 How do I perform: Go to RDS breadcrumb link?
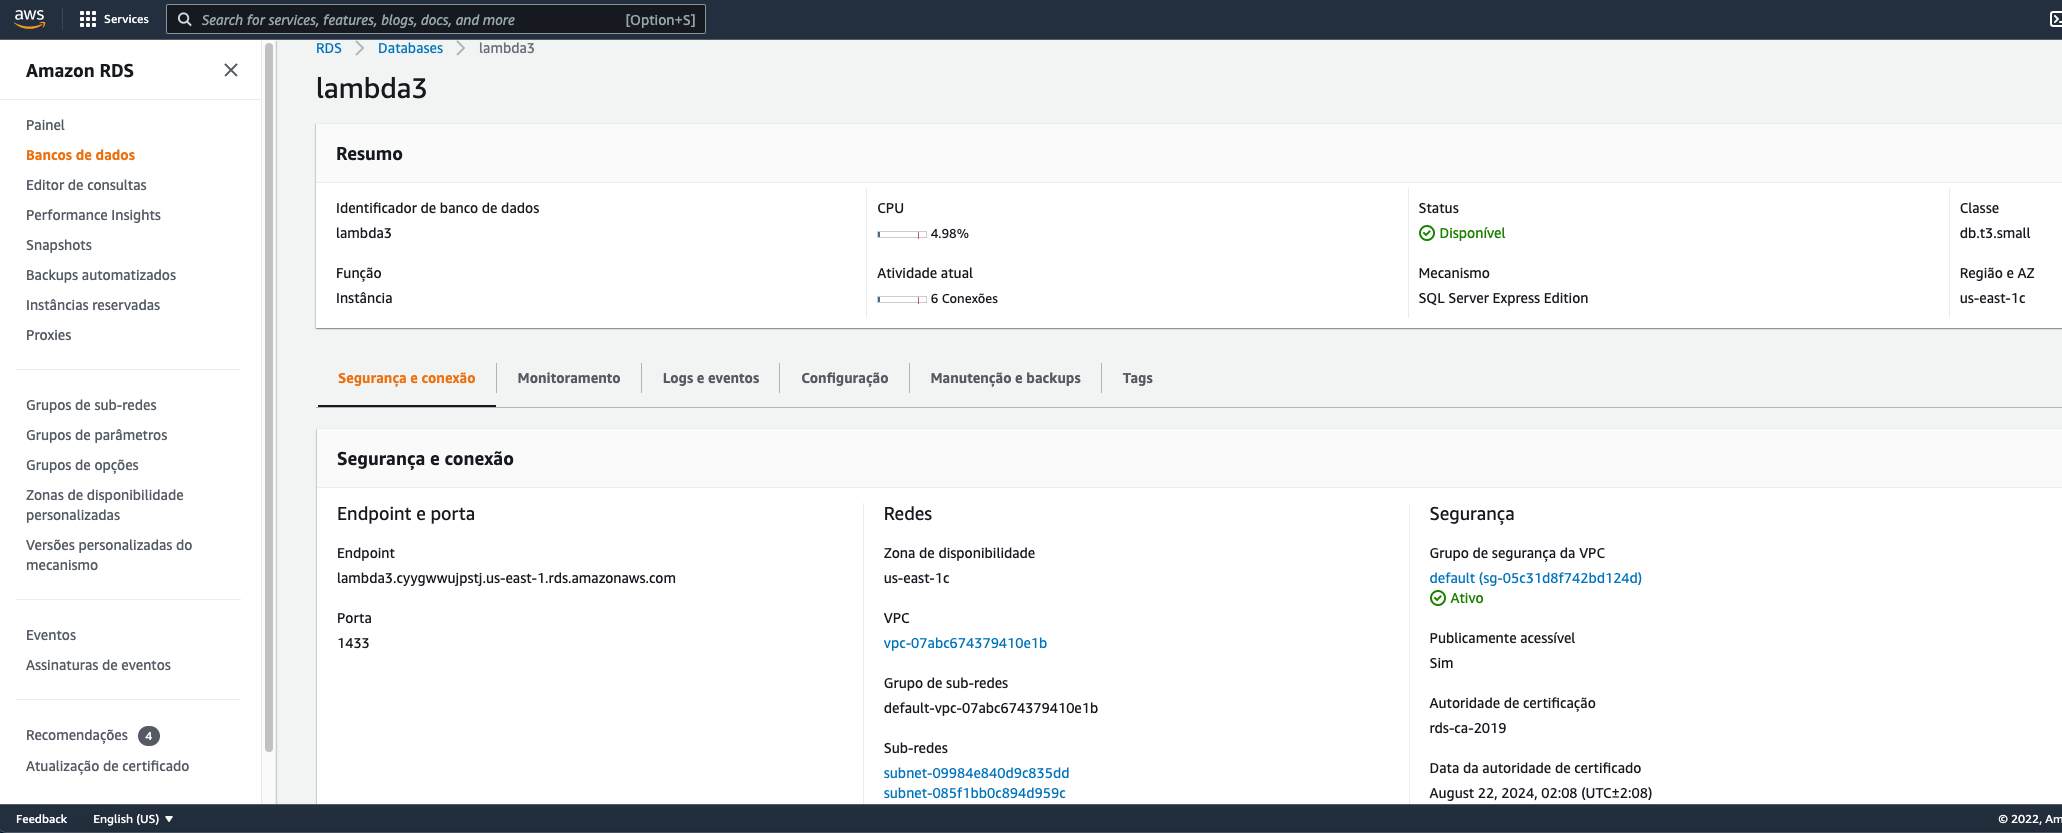tap(329, 48)
